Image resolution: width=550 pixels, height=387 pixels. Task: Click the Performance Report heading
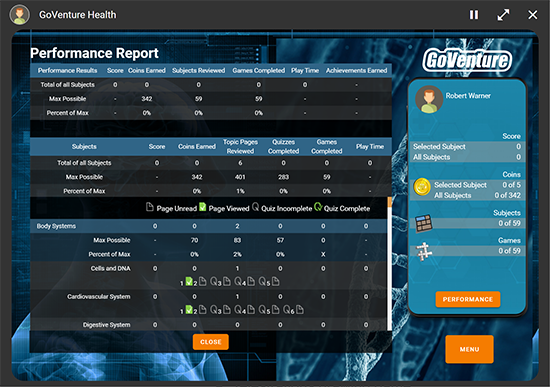[94, 53]
